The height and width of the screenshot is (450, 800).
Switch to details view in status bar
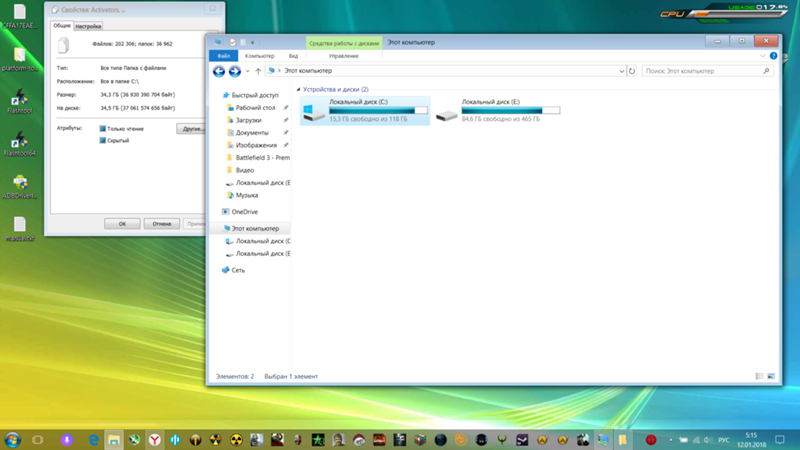759,376
